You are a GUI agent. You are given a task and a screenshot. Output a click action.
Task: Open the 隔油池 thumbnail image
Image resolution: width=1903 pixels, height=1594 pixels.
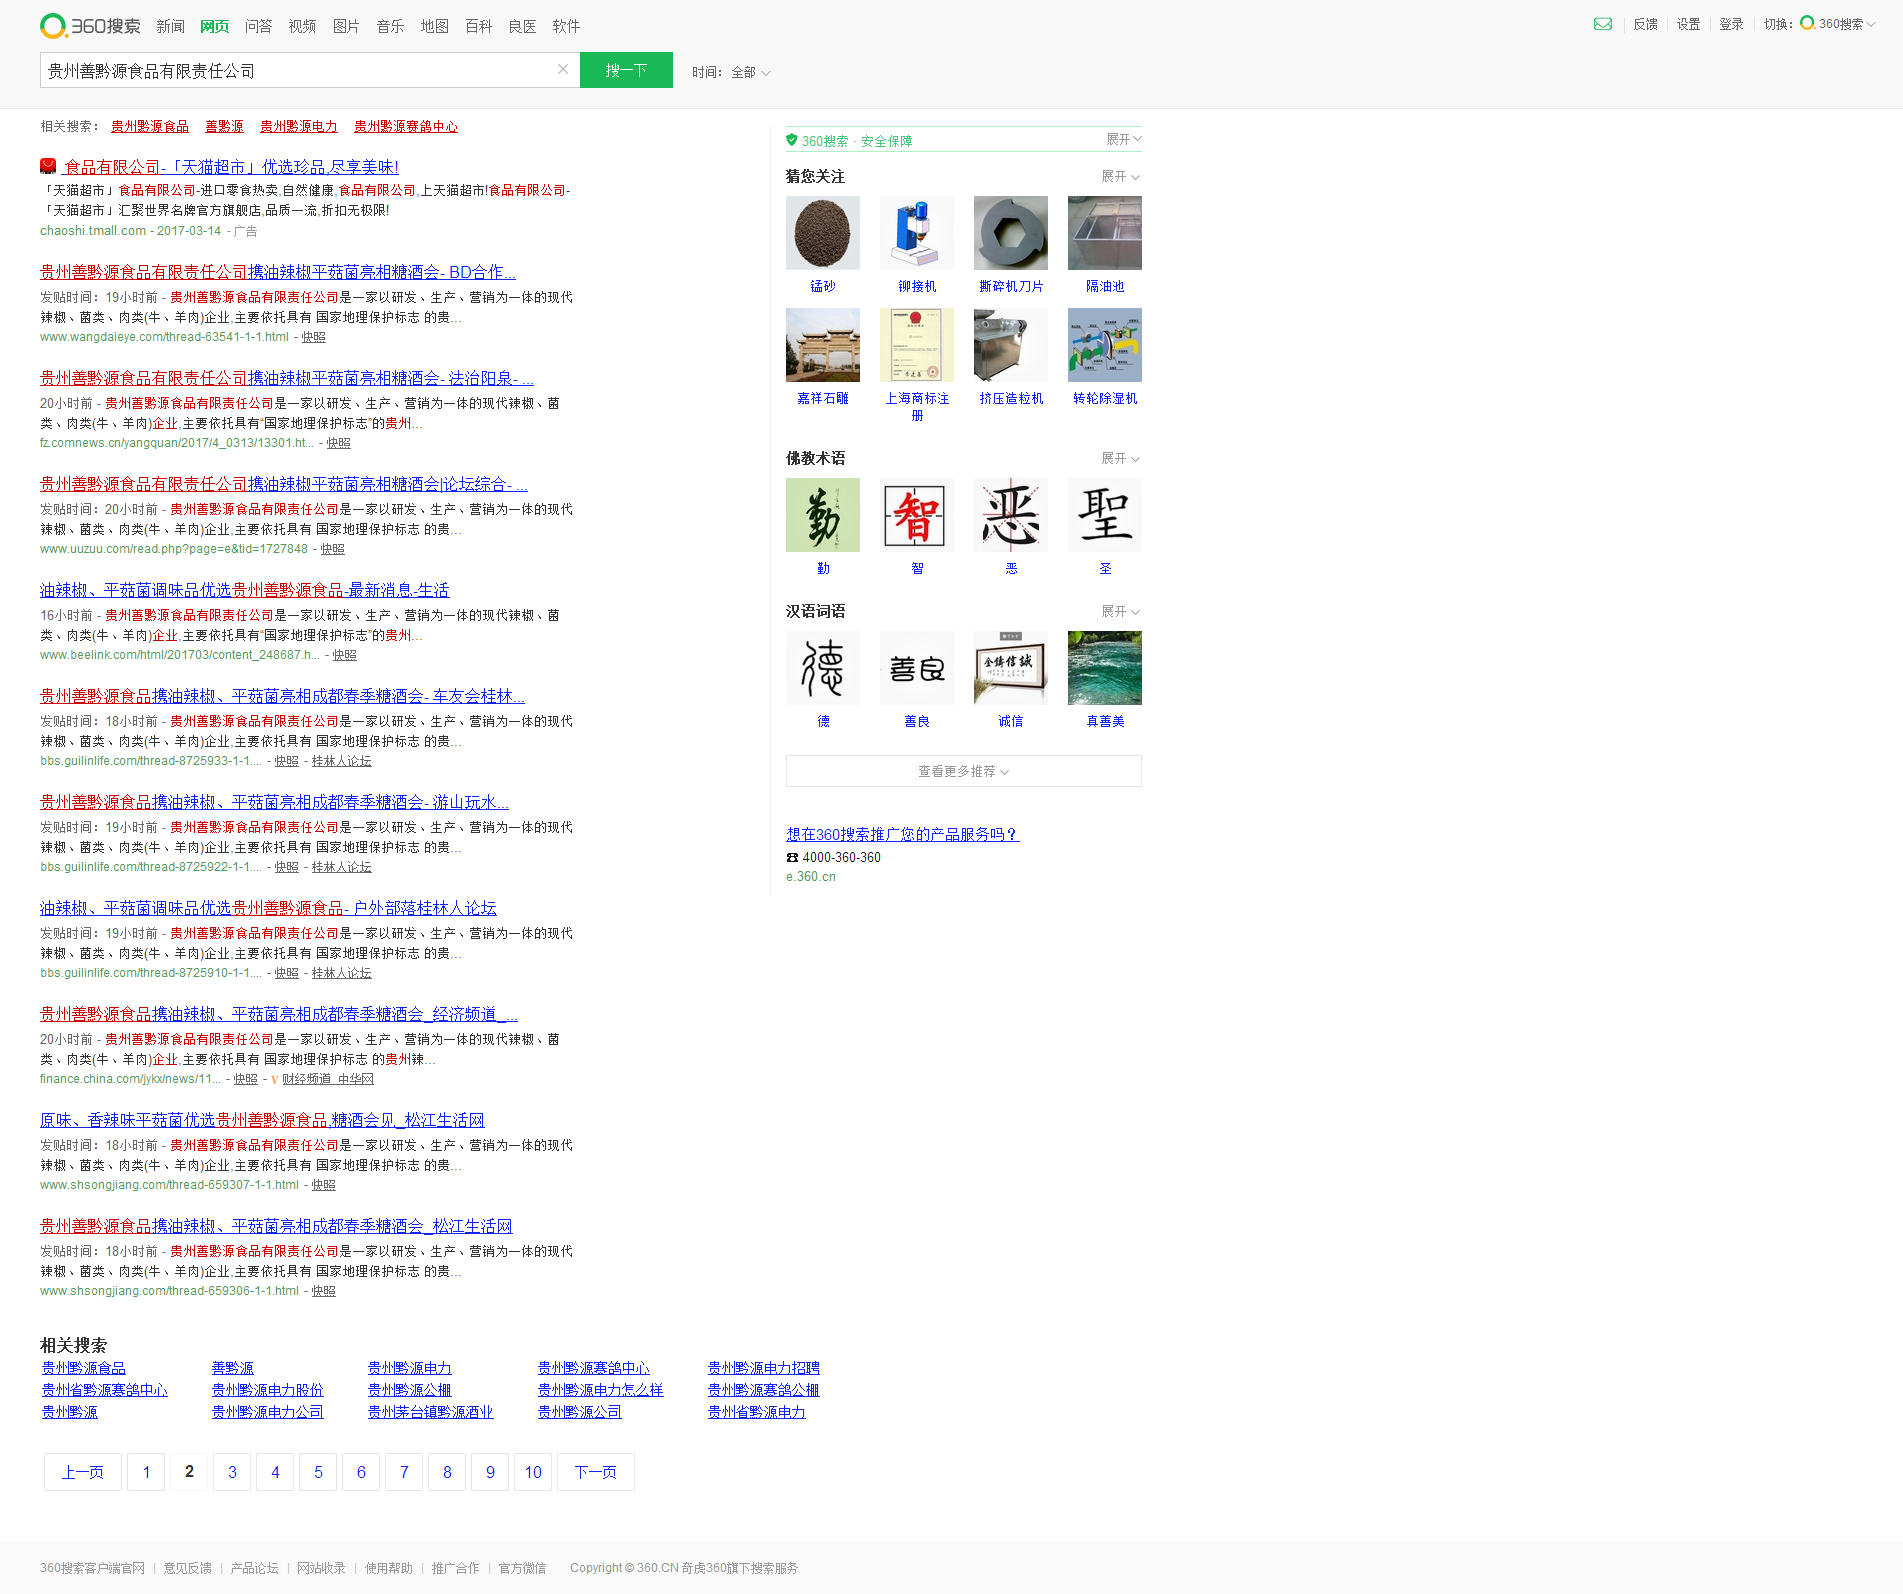1105,233
